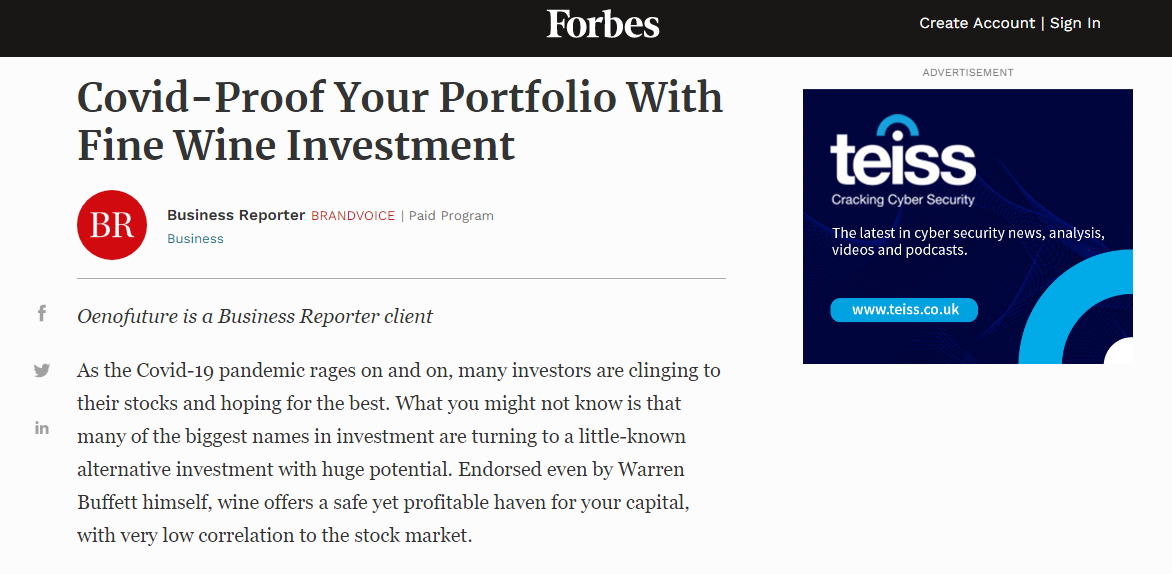
Task: Click the Paid Program label
Action: 451,216
